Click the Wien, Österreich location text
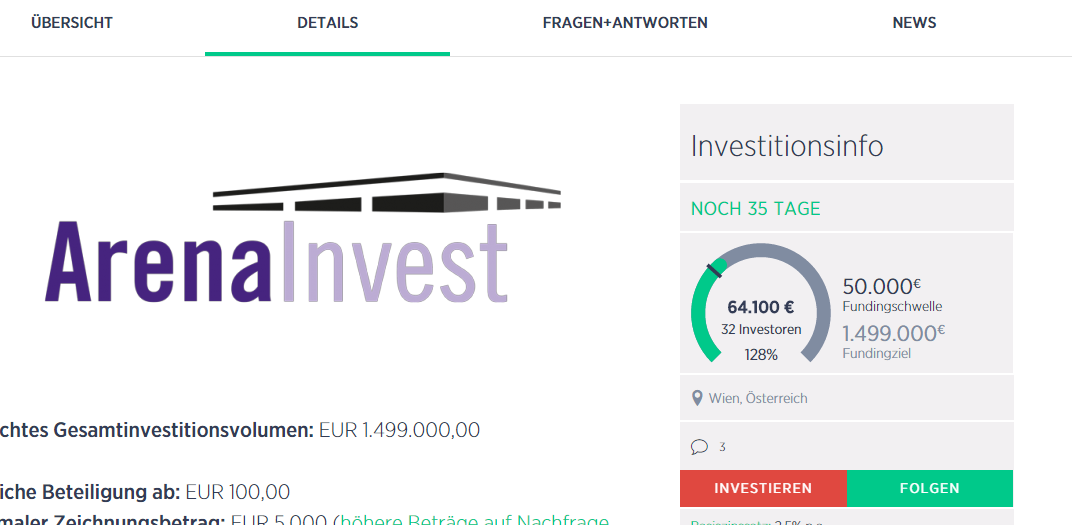Screen dimensions: 1072x525 click(x=758, y=398)
